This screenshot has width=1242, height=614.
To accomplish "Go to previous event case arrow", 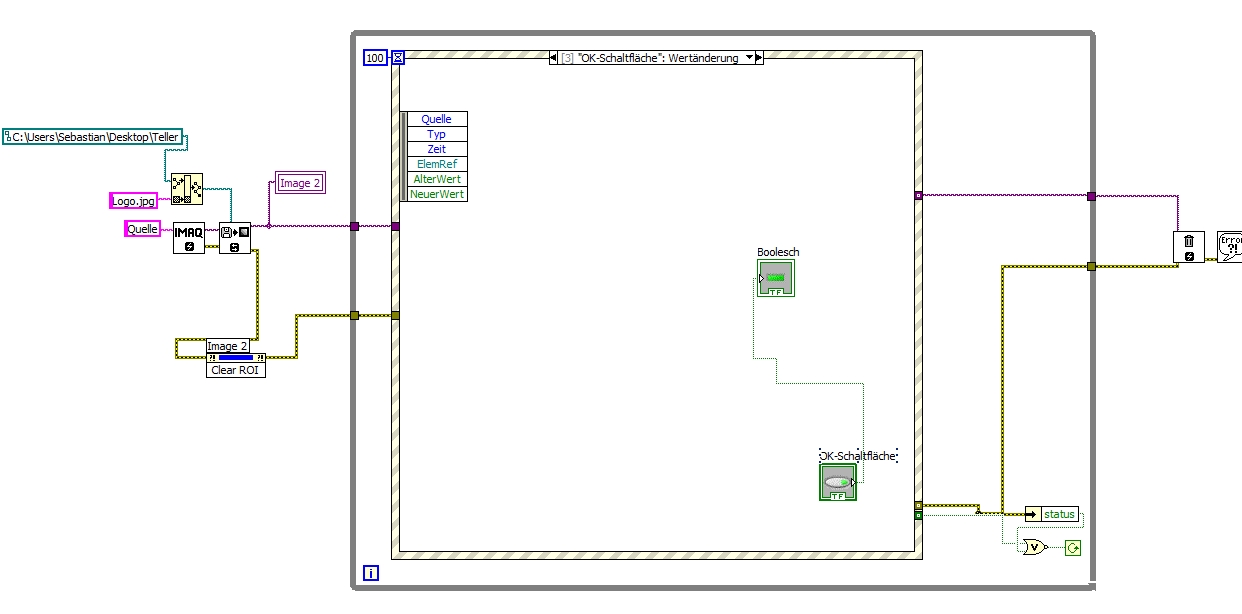I will pos(554,58).
